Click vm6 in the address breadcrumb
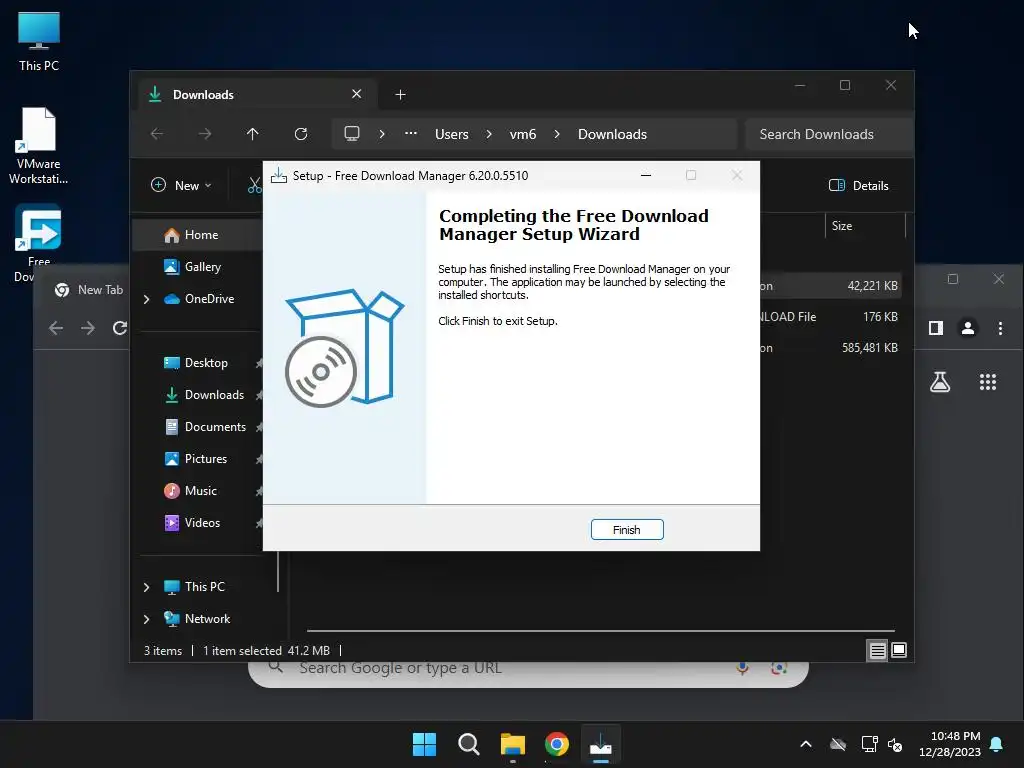Viewport: 1024px width, 768px height. click(x=523, y=134)
